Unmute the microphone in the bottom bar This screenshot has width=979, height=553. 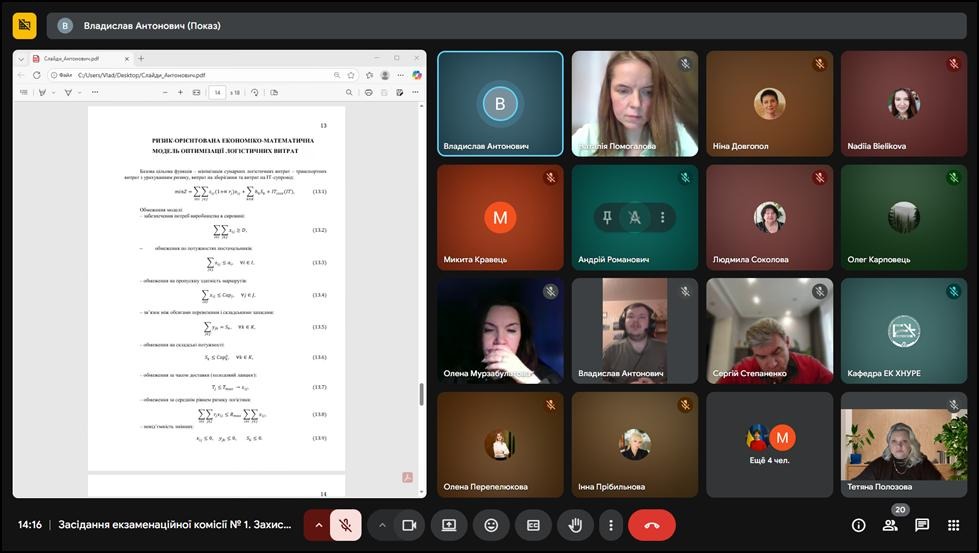coord(345,525)
